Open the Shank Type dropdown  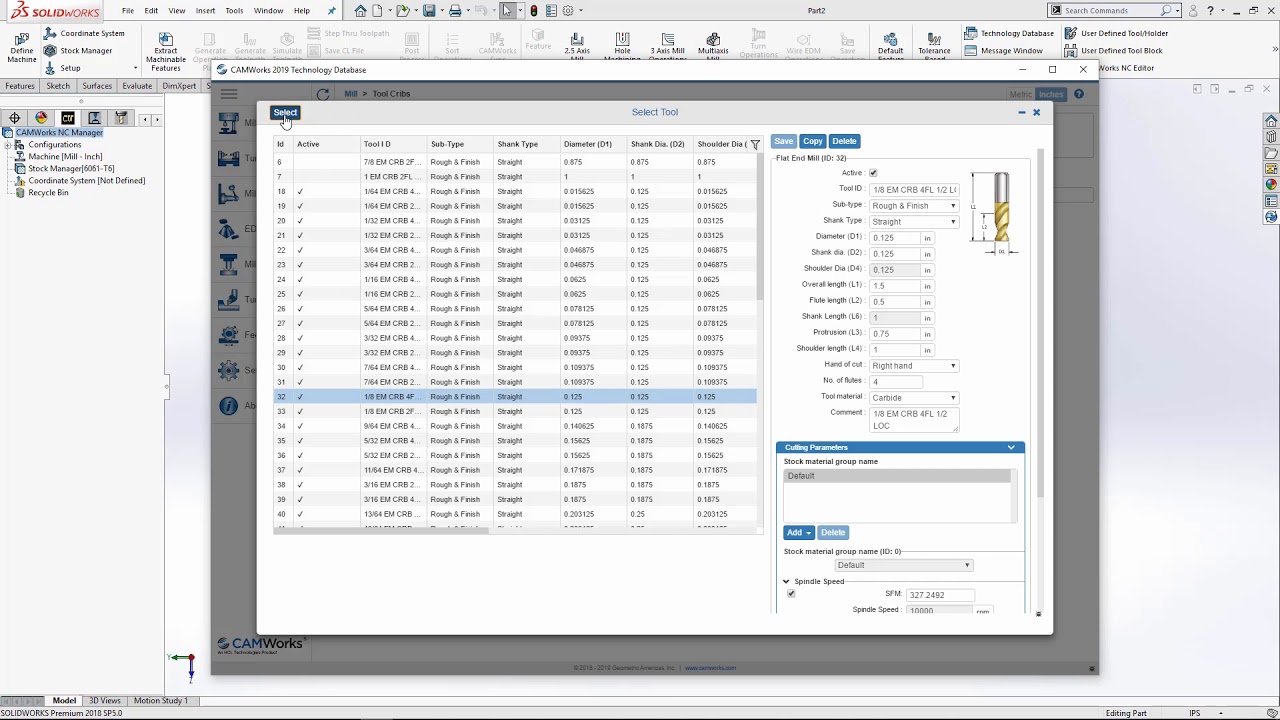(x=914, y=221)
